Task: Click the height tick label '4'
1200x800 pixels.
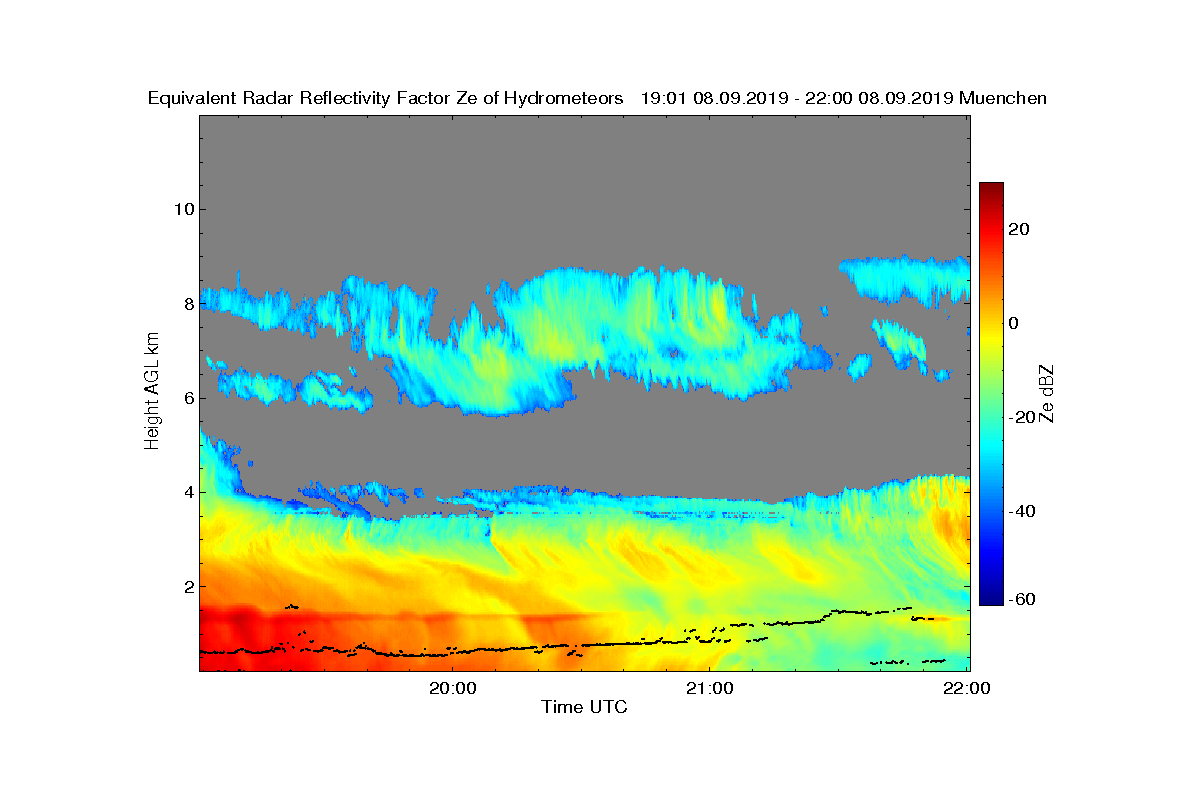Action: click(187, 492)
